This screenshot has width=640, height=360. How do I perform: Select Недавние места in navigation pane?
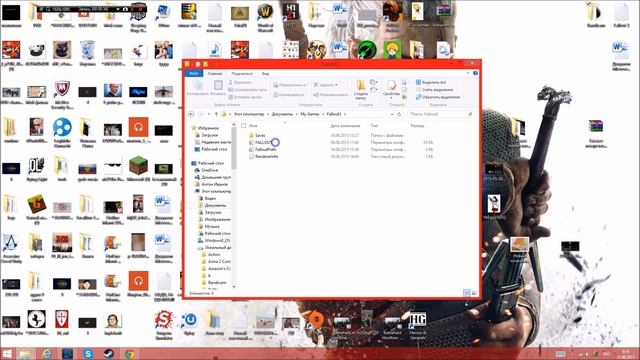(x=213, y=142)
